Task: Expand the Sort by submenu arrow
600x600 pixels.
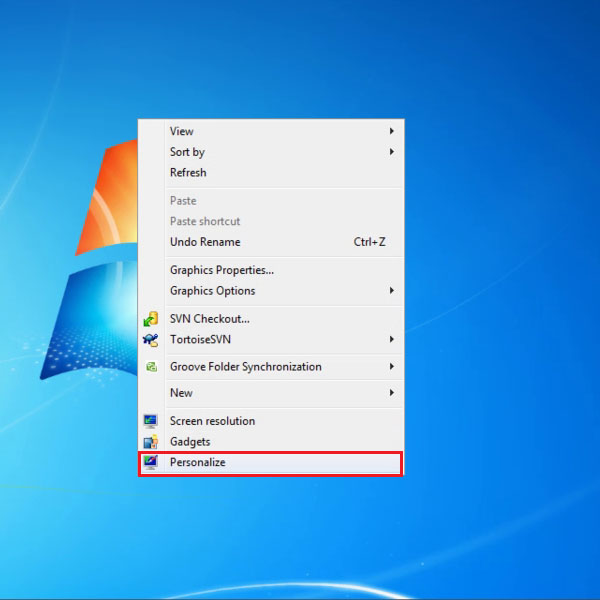Action: [x=391, y=152]
